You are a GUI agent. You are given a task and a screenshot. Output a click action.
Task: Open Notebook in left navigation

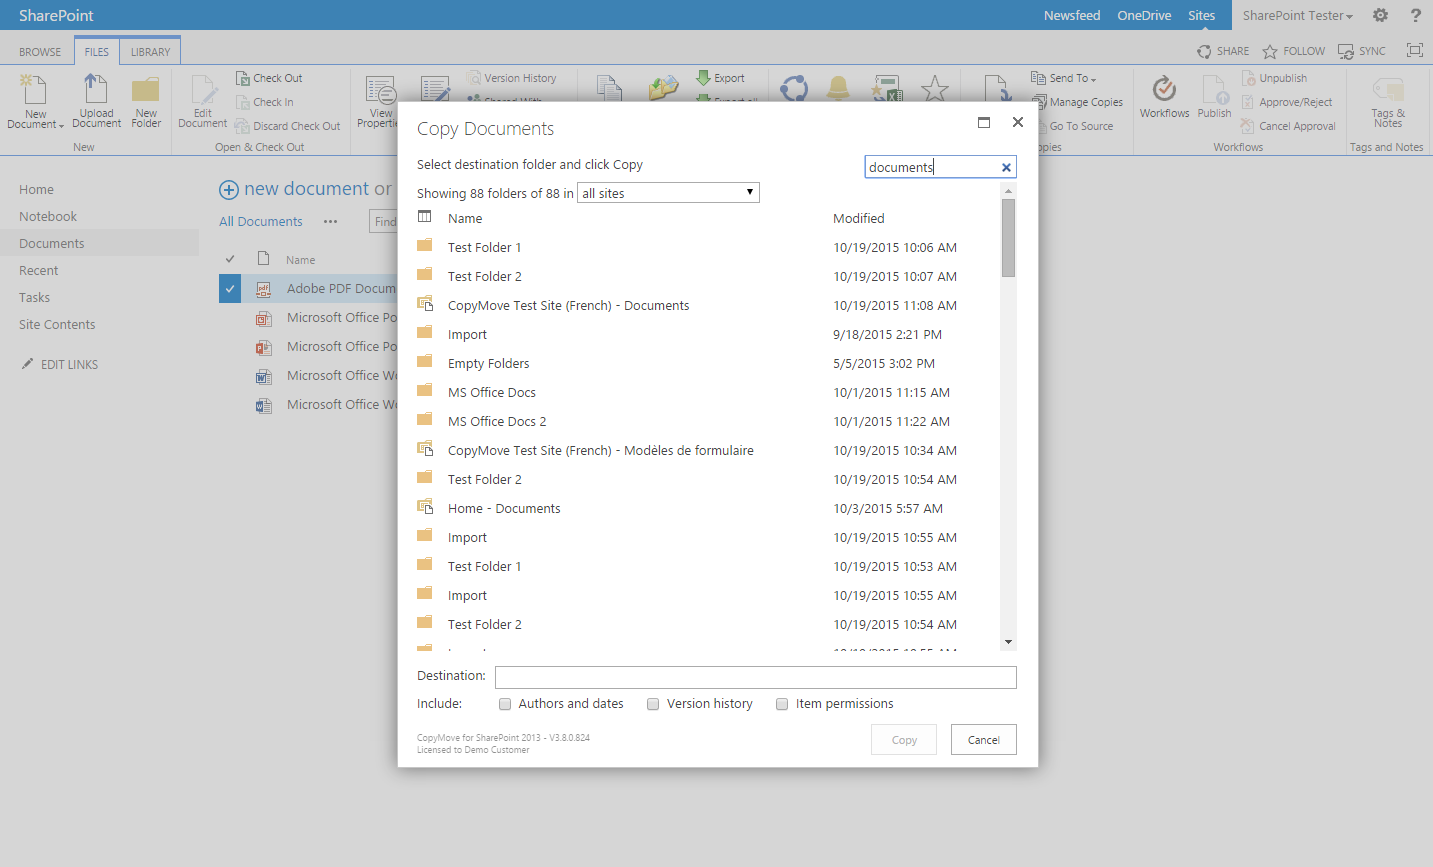pyautogui.click(x=48, y=216)
